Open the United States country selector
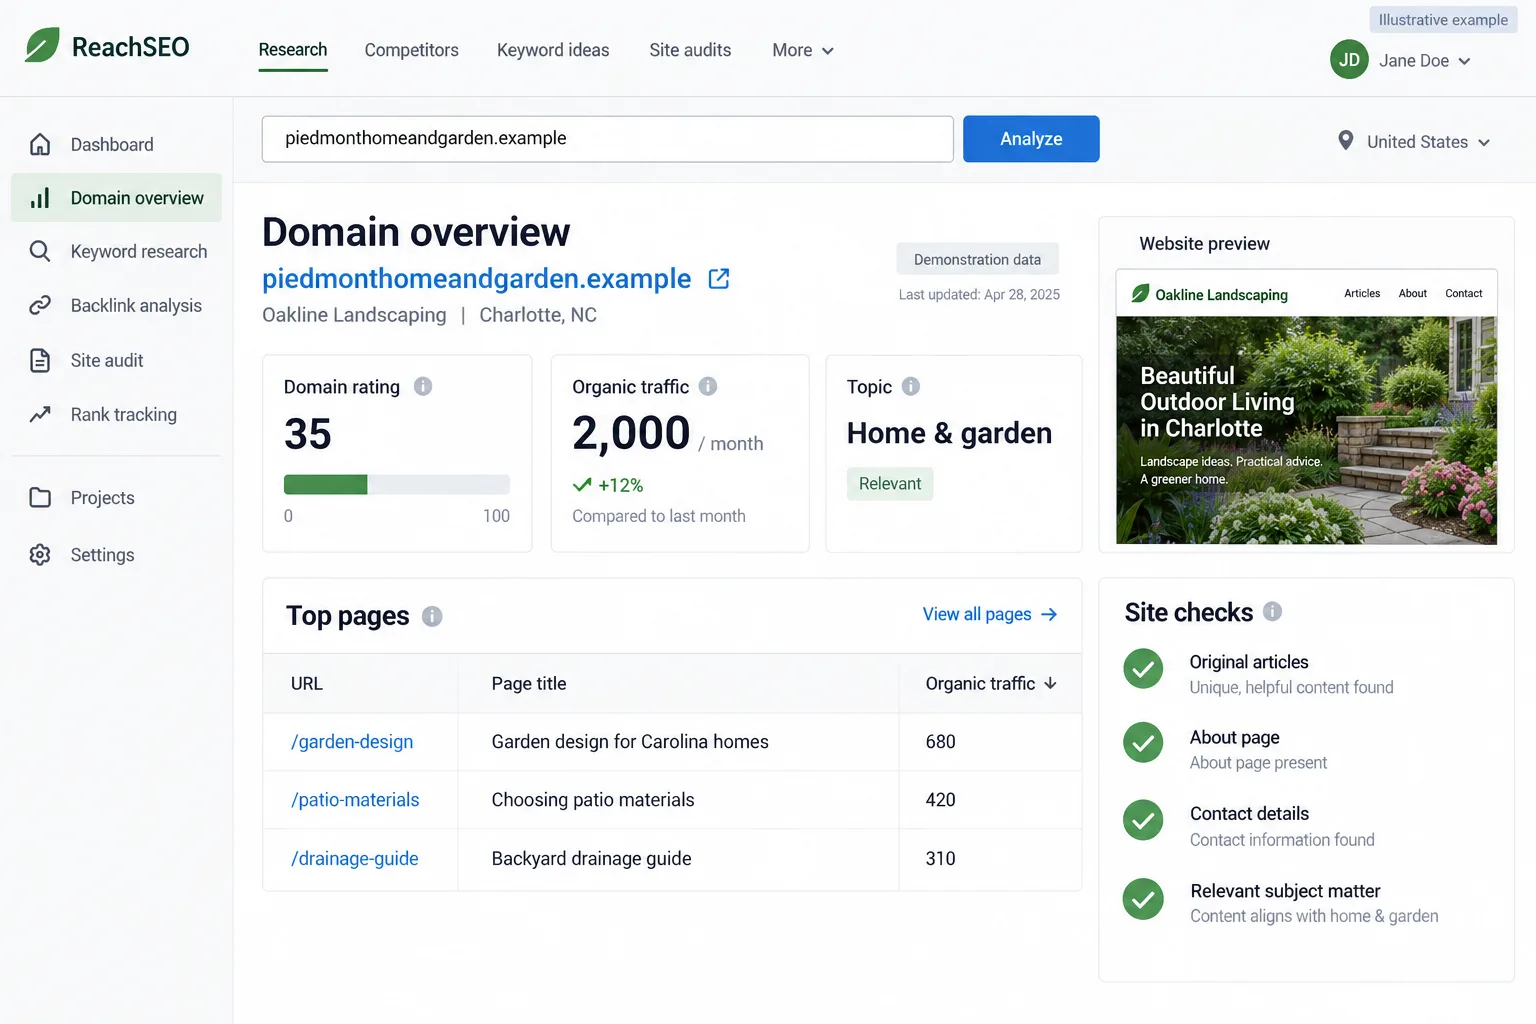This screenshot has height=1024, width=1536. pos(1429,142)
